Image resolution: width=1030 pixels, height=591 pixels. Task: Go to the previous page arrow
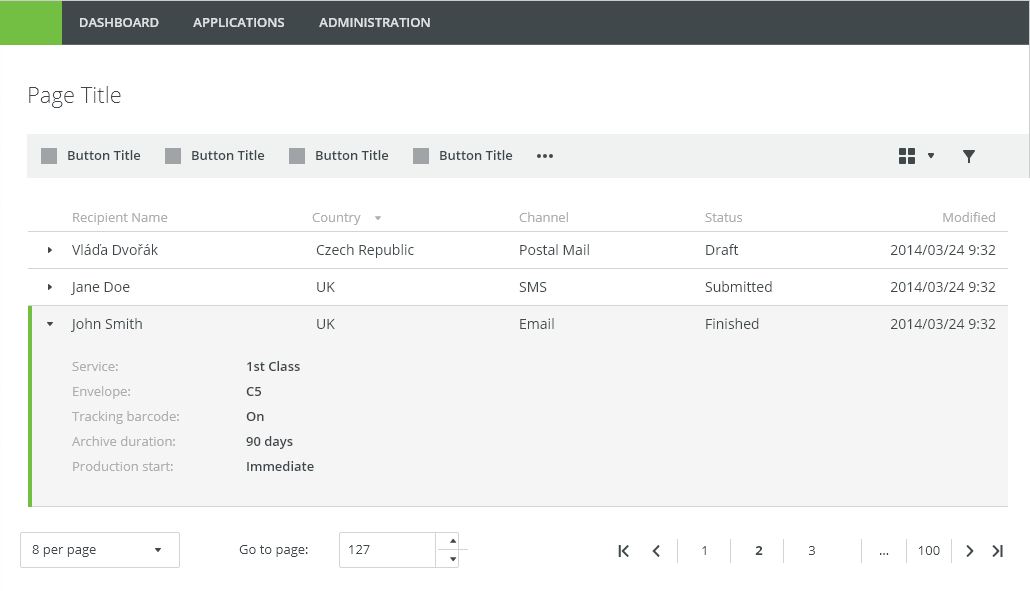coord(656,551)
